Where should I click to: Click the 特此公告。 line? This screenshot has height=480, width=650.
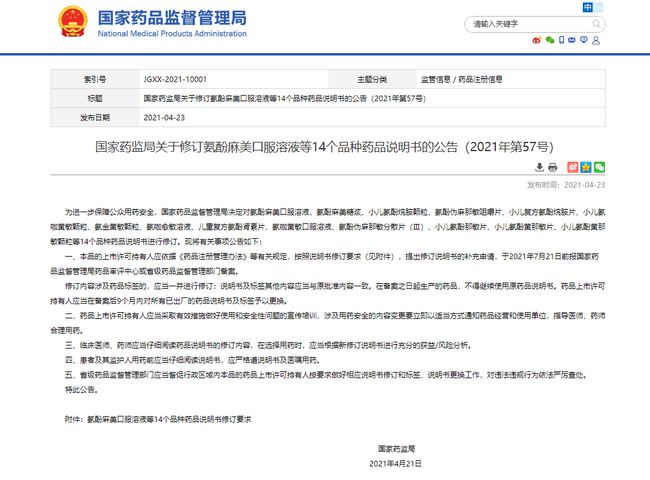tap(82, 390)
